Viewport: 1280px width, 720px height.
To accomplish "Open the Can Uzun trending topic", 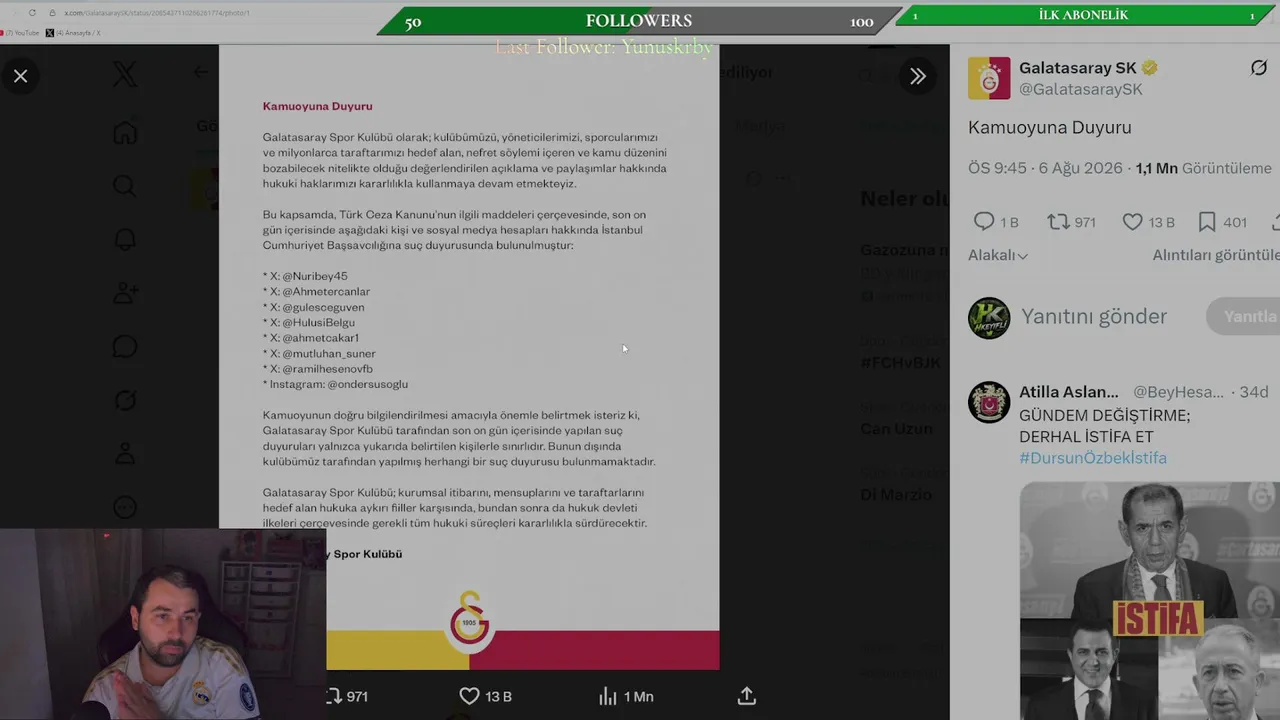I will 896,428.
